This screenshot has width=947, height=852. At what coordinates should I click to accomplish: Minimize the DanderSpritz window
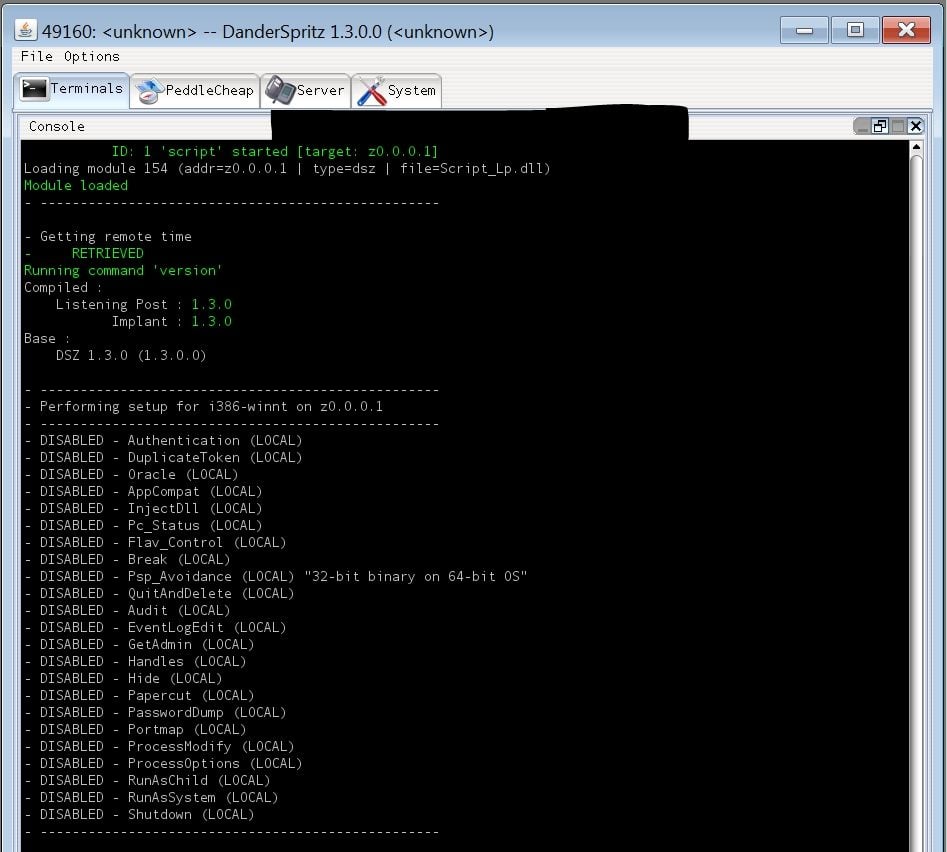[x=804, y=30]
